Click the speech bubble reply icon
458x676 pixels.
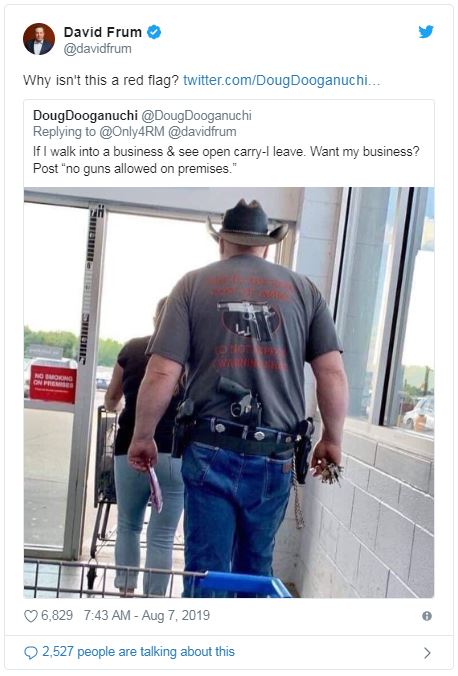pyautogui.click(x=31, y=653)
